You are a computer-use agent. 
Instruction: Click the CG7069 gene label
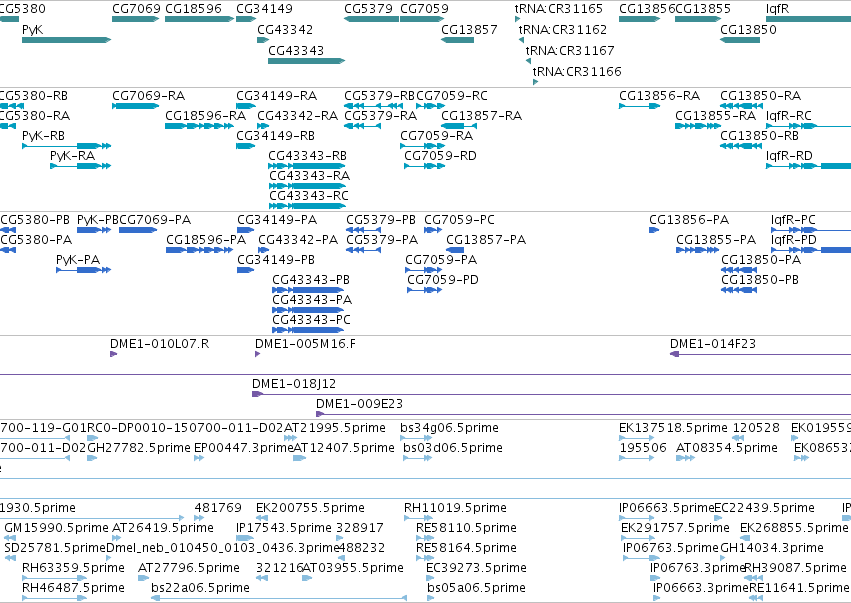[x=136, y=9]
